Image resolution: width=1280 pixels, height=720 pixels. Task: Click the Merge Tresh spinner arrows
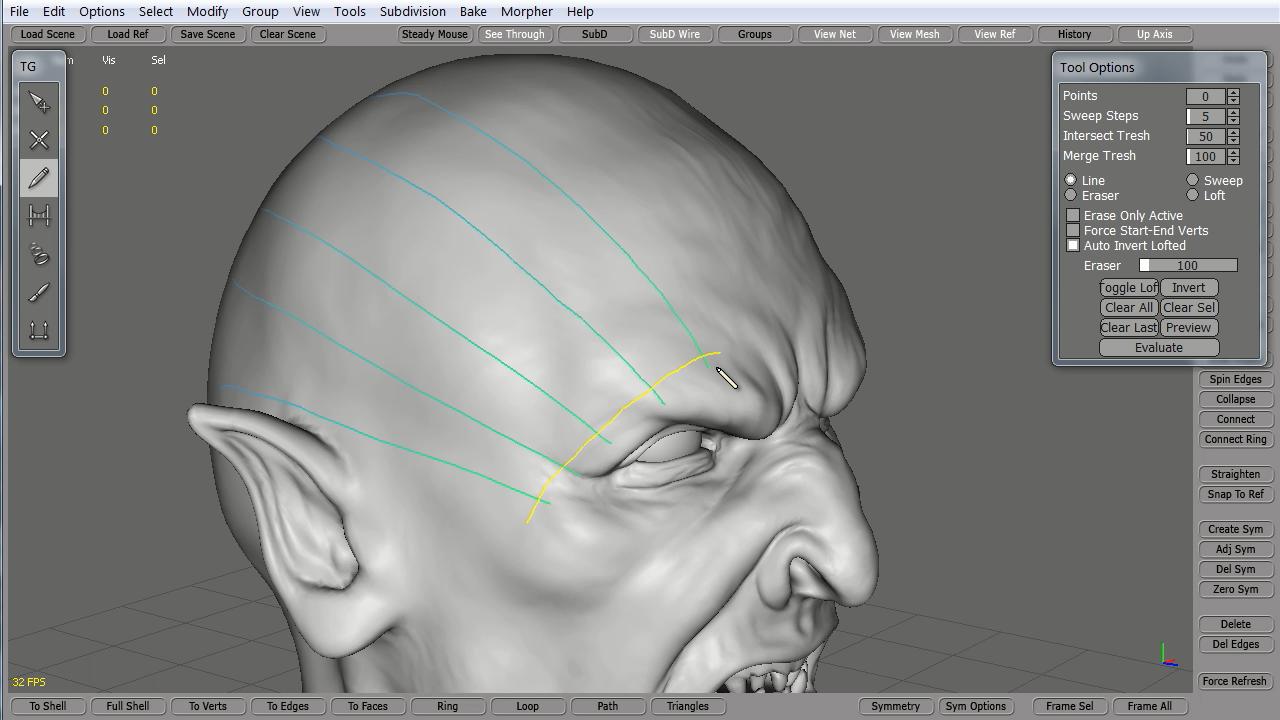point(1233,156)
